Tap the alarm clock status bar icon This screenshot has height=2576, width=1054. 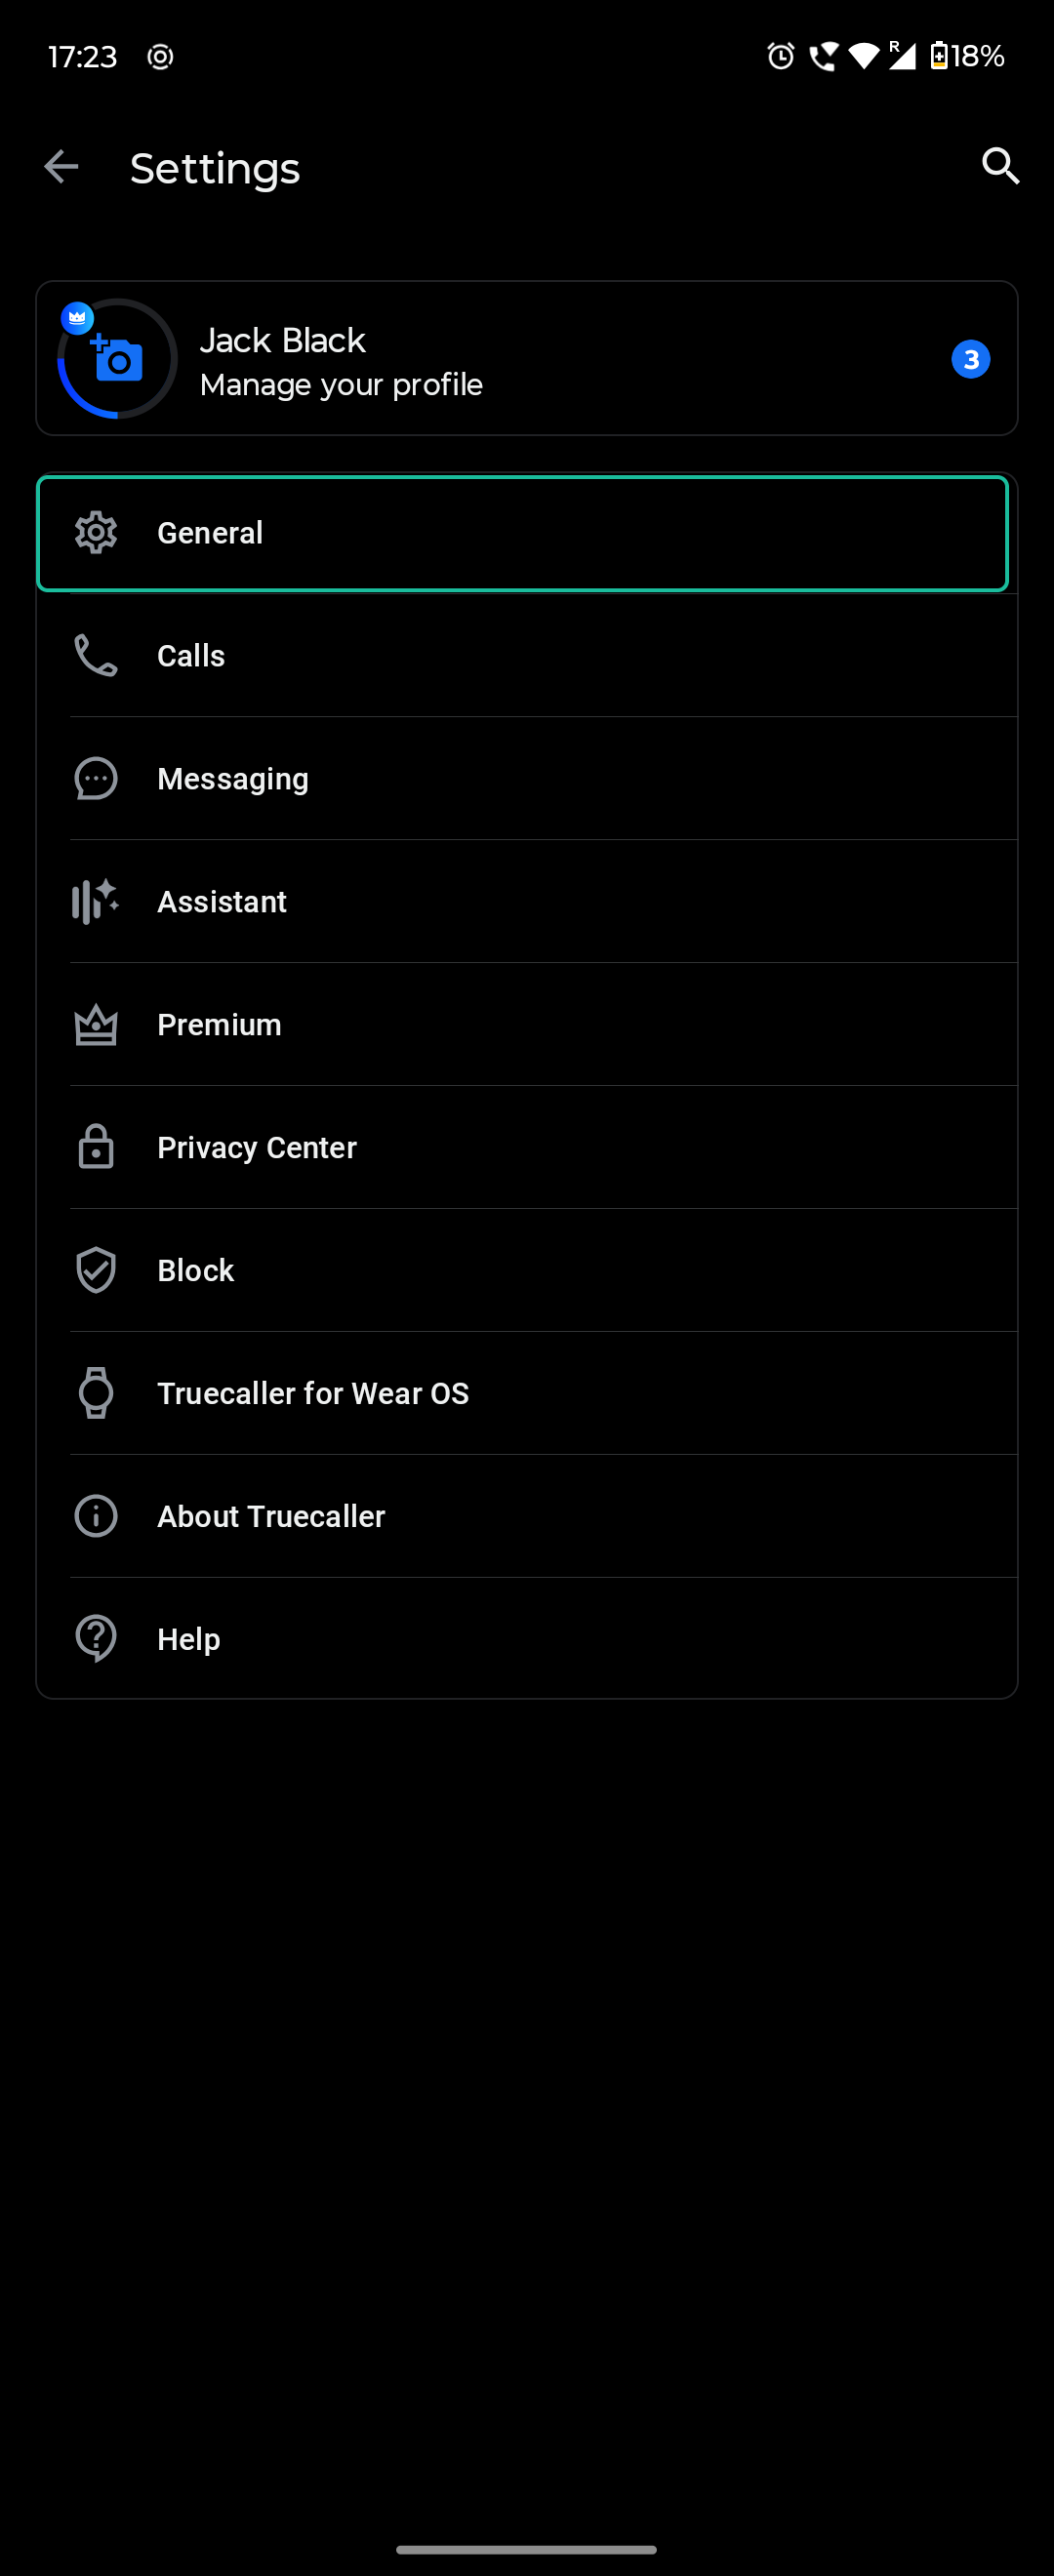(x=781, y=56)
